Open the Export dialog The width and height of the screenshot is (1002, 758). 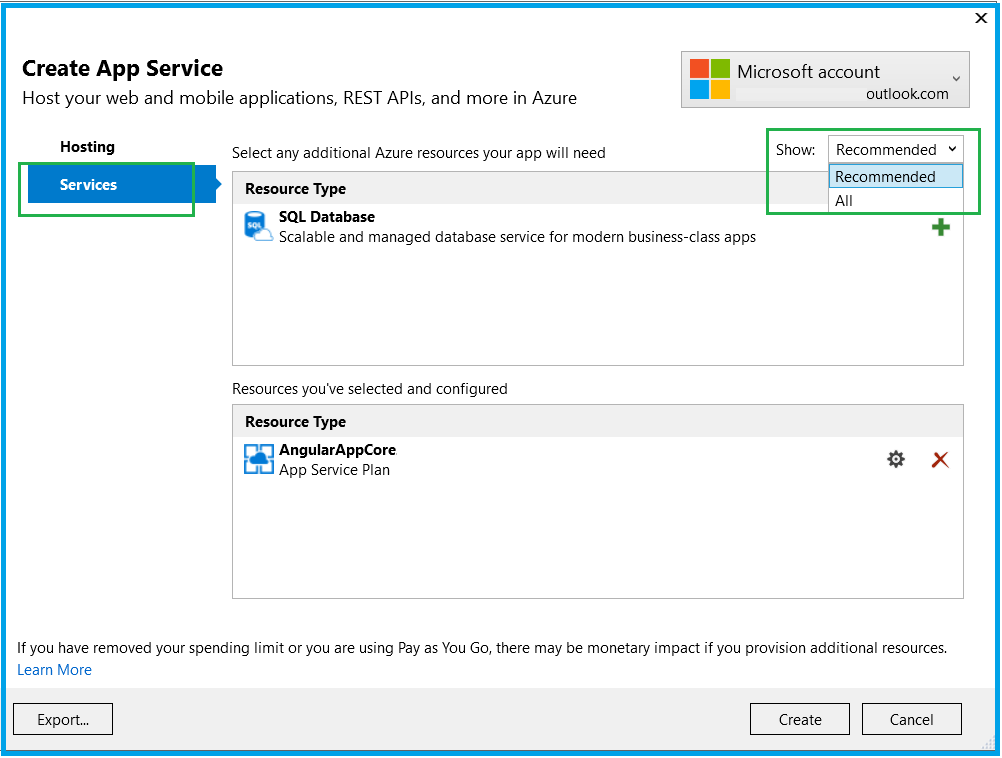[x=62, y=719]
